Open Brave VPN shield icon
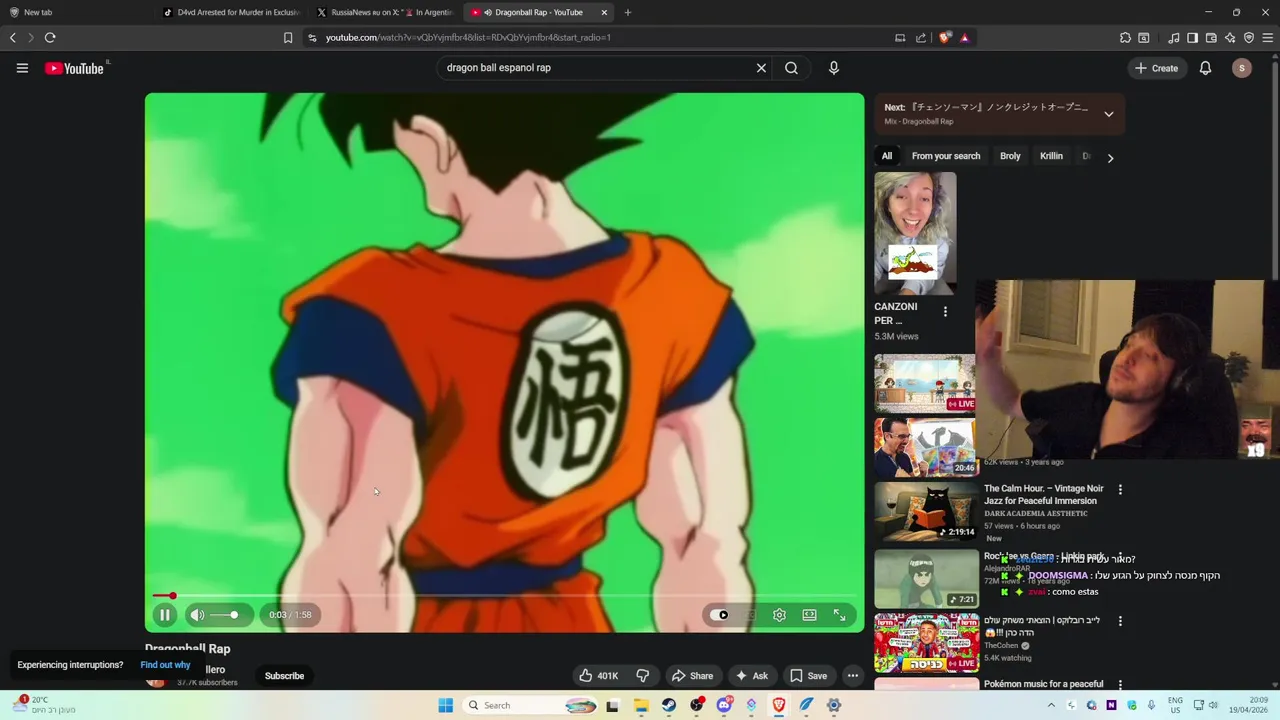The width and height of the screenshot is (1280, 720). click(x=1249, y=38)
